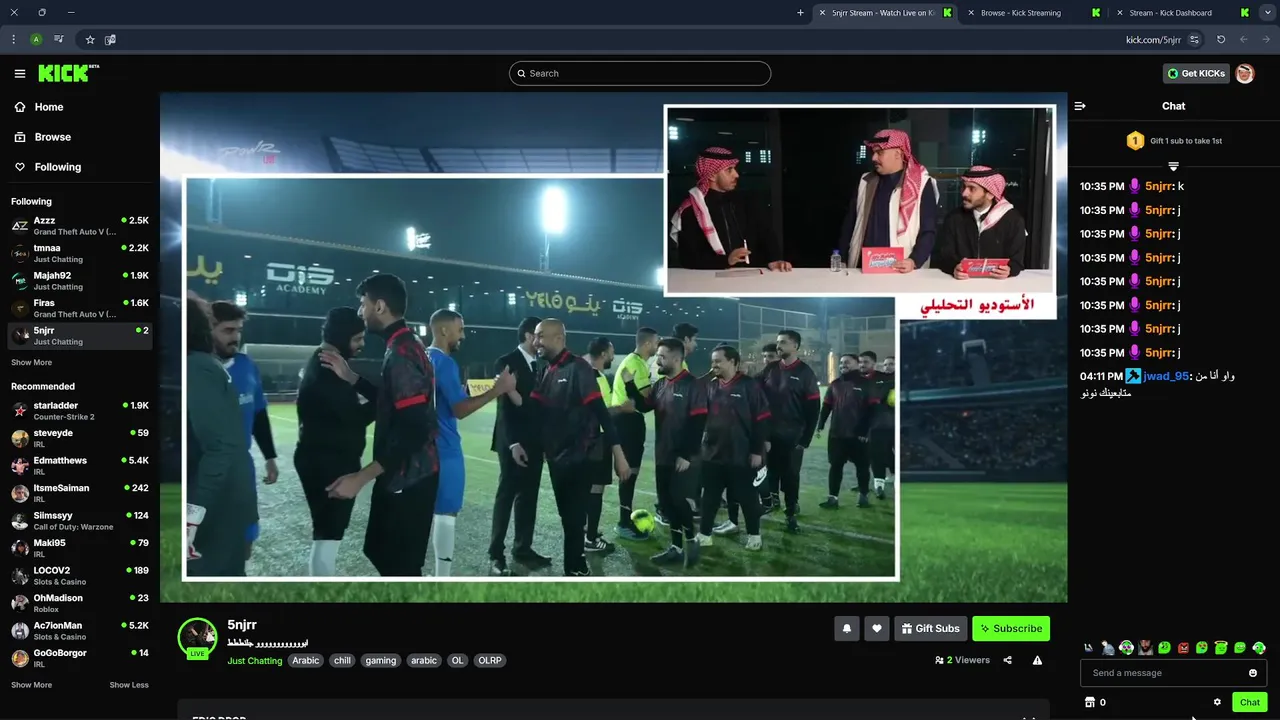Image resolution: width=1280 pixels, height=720 pixels.
Task: Open the user profile avatar menu
Action: pyautogui.click(x=1245, y=73)
